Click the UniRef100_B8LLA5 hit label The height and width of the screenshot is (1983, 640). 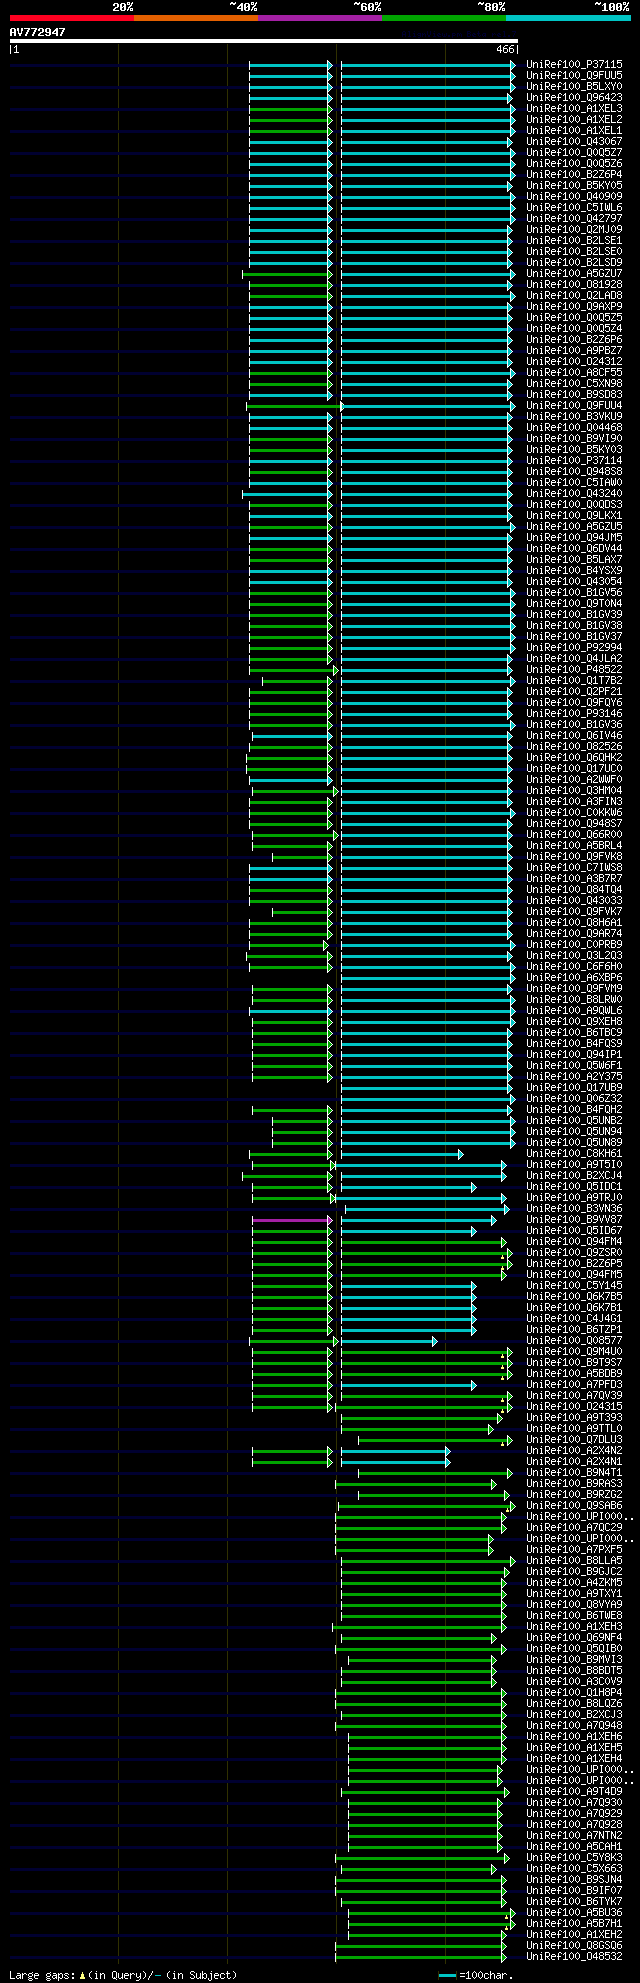[x=574, y=1561]
